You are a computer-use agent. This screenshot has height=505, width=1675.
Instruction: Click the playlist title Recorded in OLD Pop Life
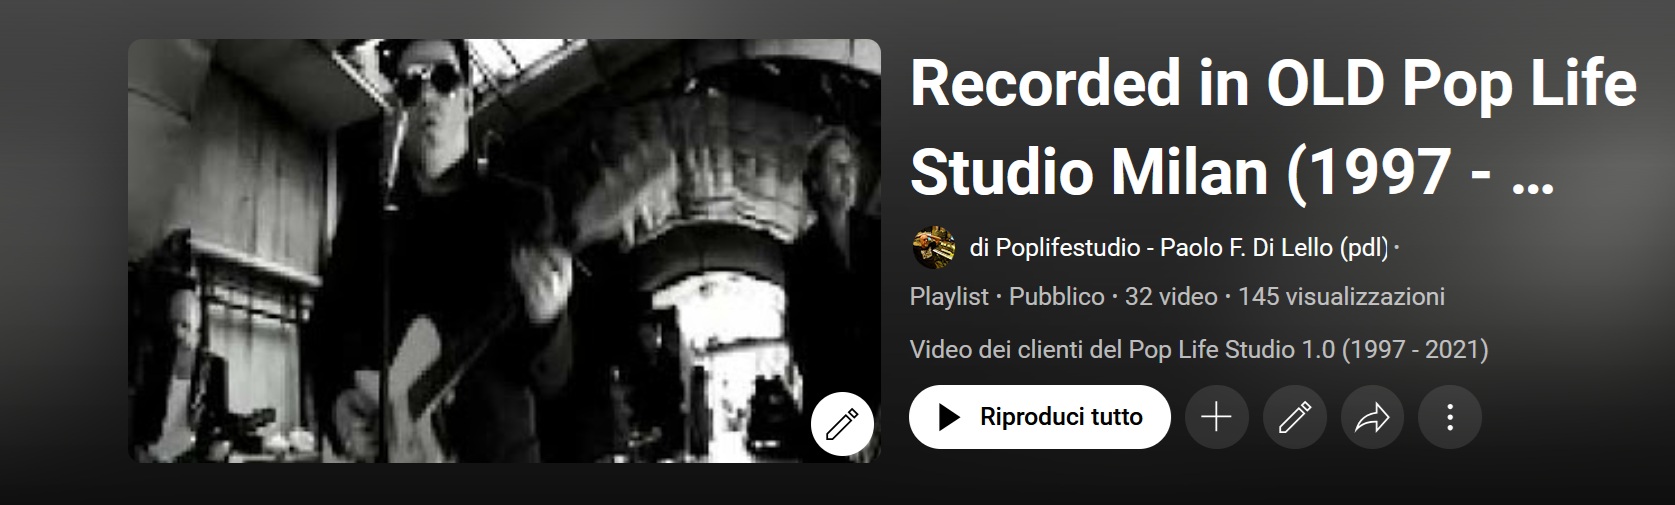point(1273,84)
